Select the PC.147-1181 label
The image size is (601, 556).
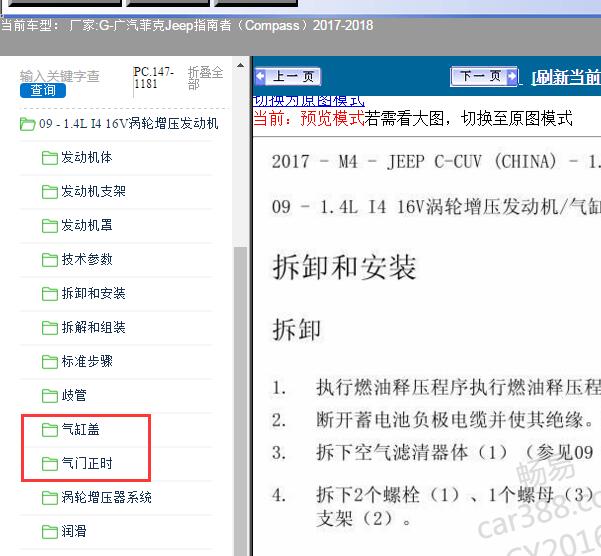coord(154,78)
